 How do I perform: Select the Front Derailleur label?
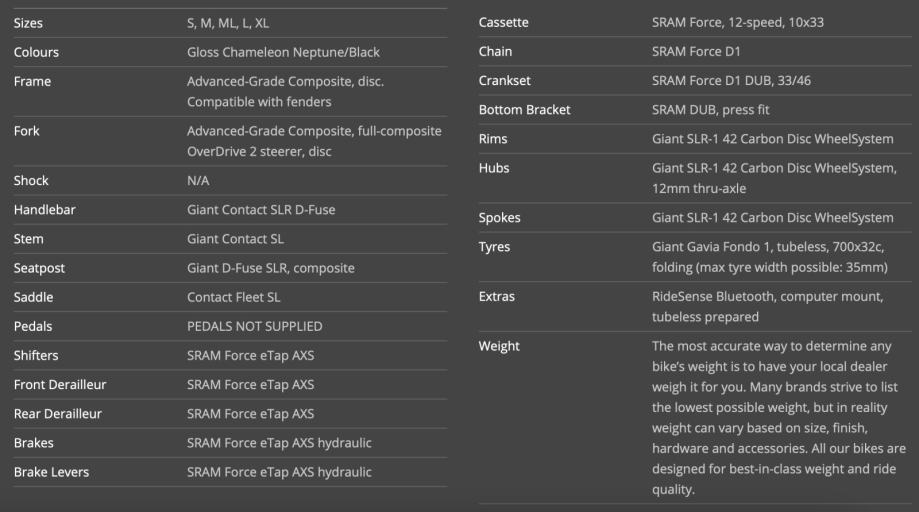60,385
